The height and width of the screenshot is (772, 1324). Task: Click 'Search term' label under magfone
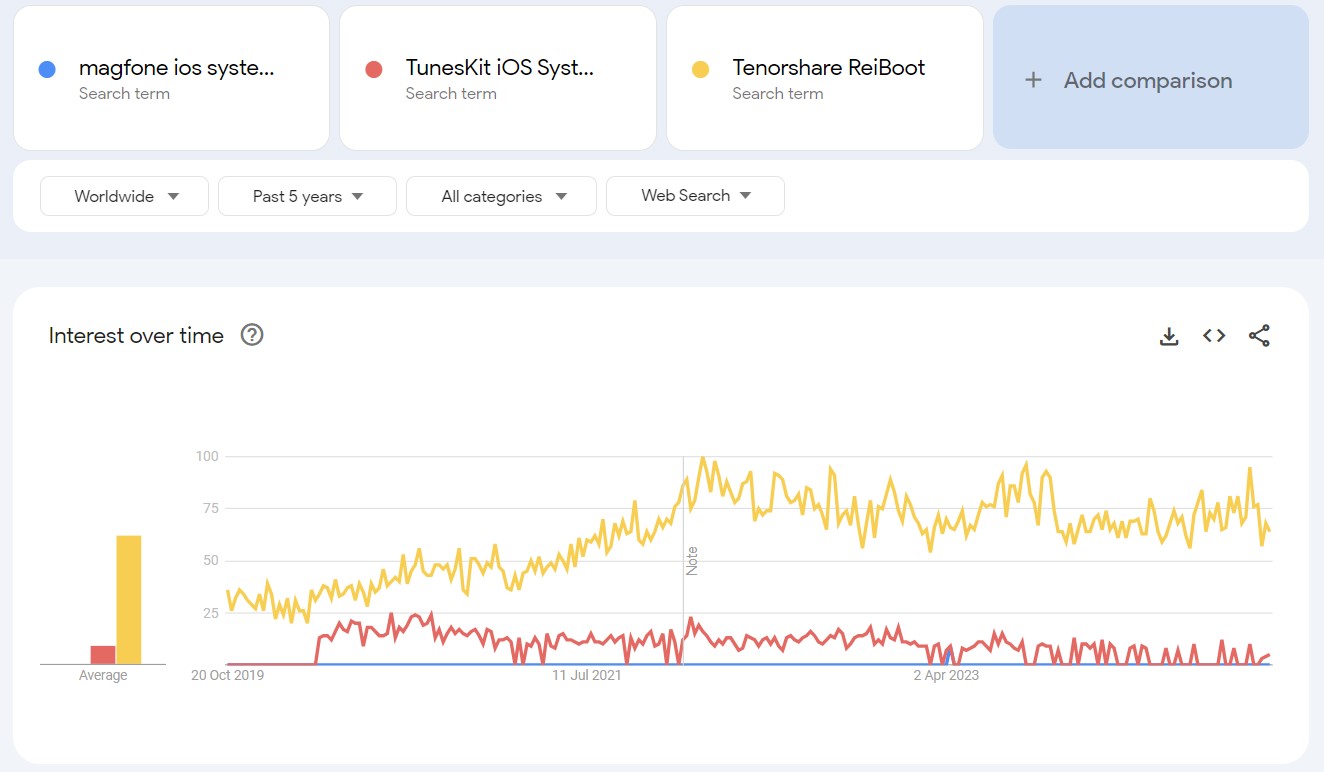click(x=124, y=94)
